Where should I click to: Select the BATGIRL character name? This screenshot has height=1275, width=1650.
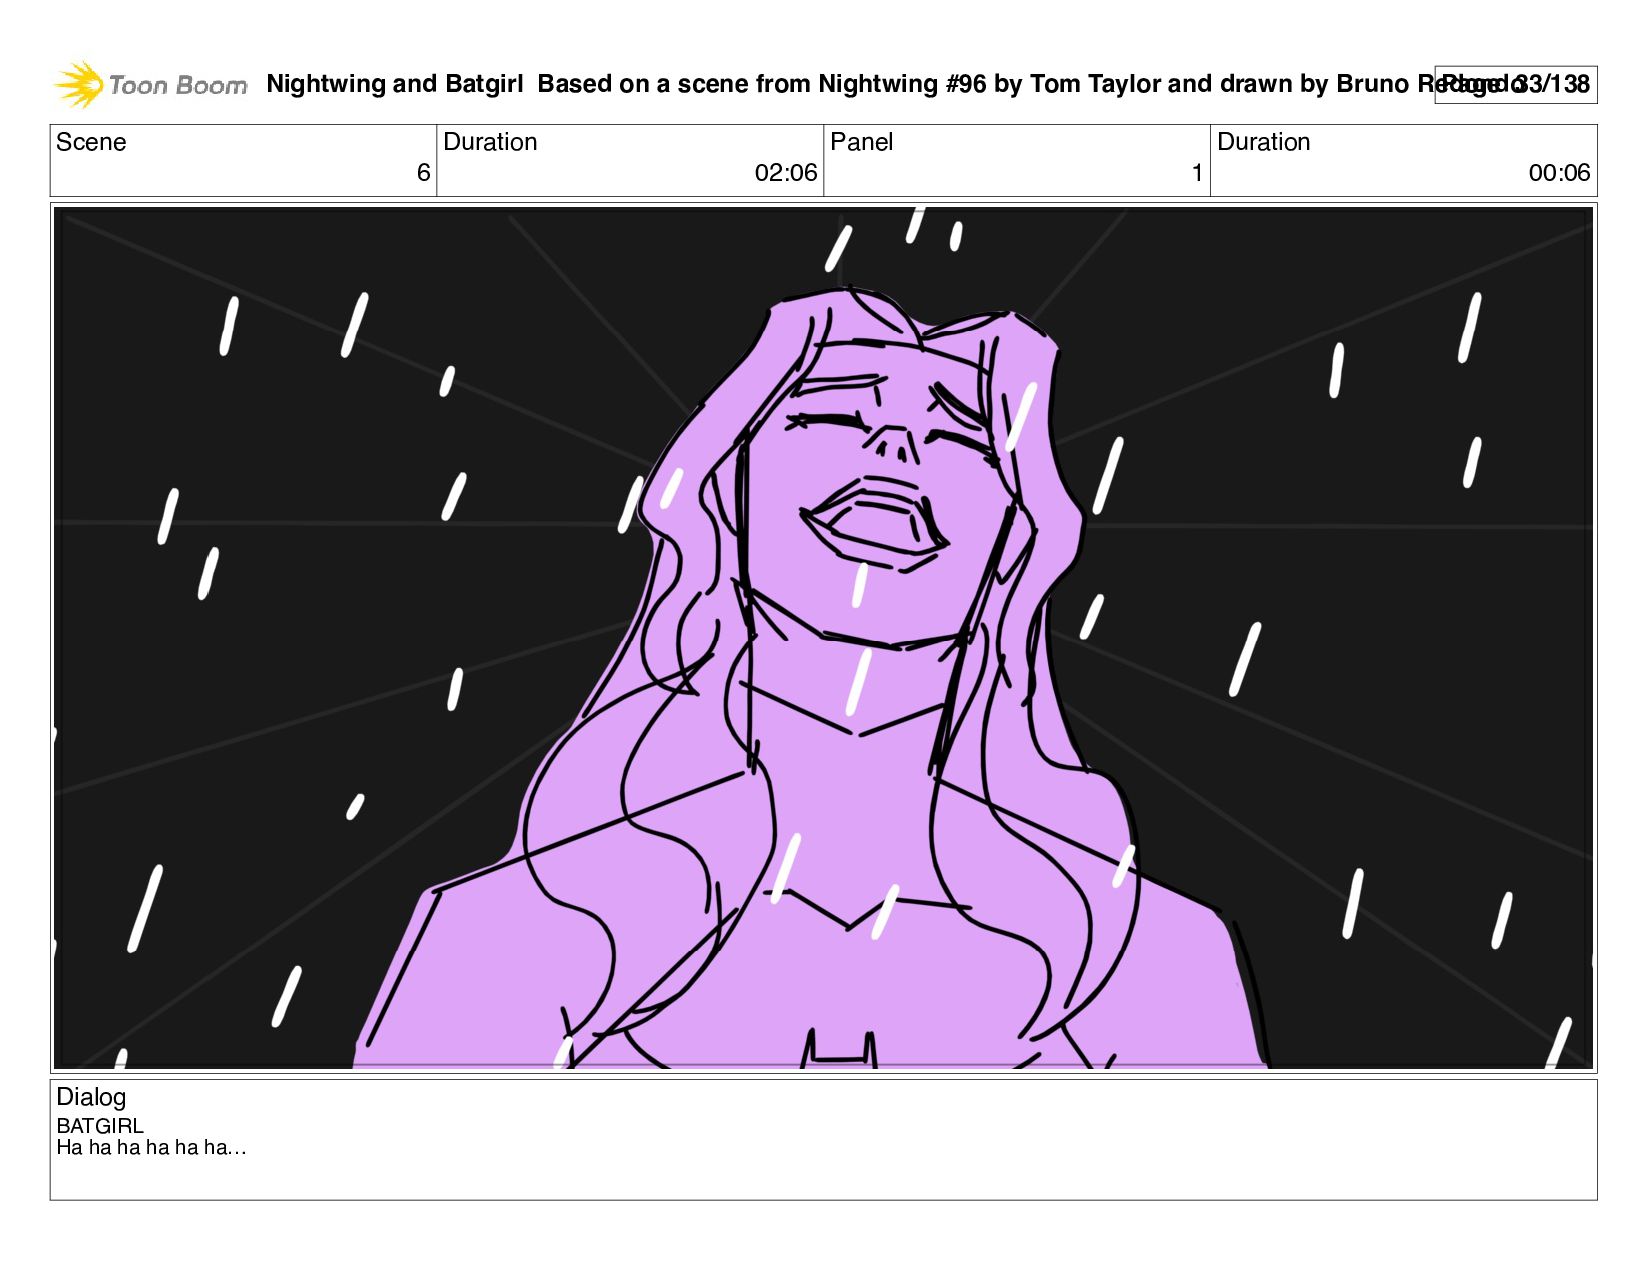100,1126
